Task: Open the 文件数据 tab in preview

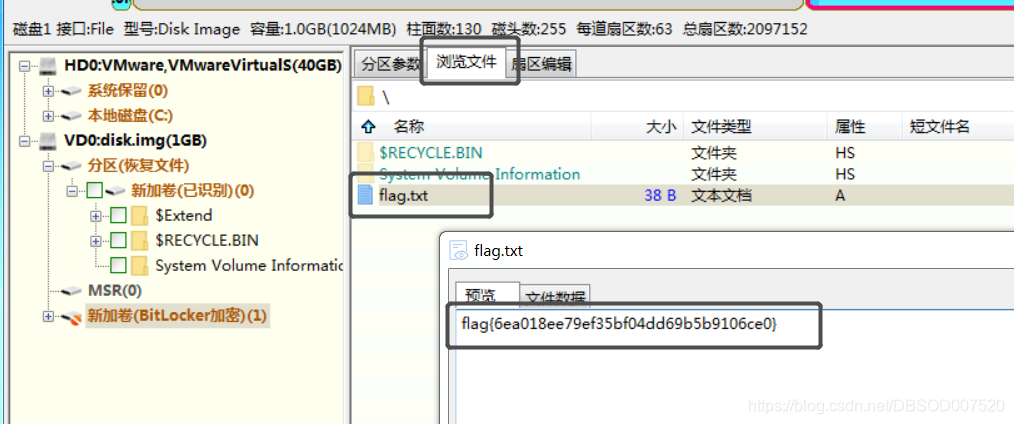Action: click(x=555, y=297)
